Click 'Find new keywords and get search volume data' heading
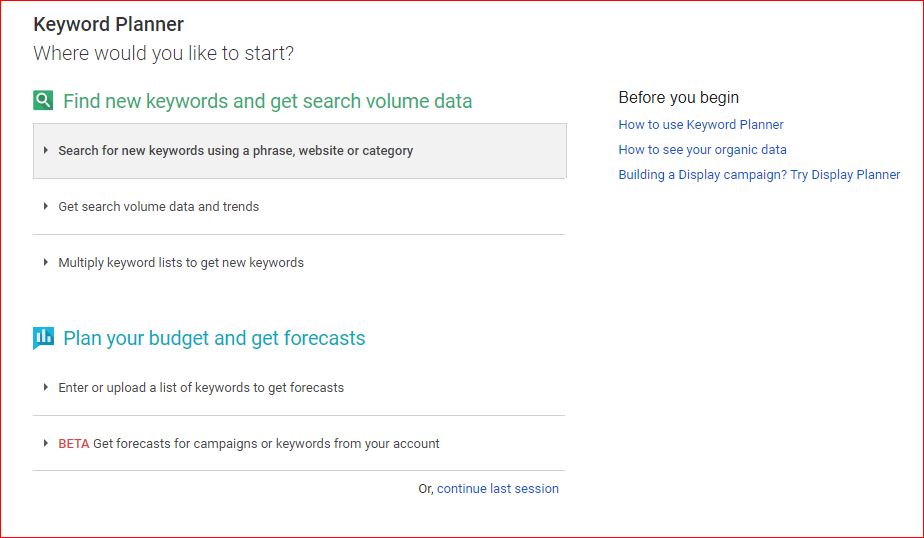The height and width of the screenshot is (538, 924). pos(268,101)
